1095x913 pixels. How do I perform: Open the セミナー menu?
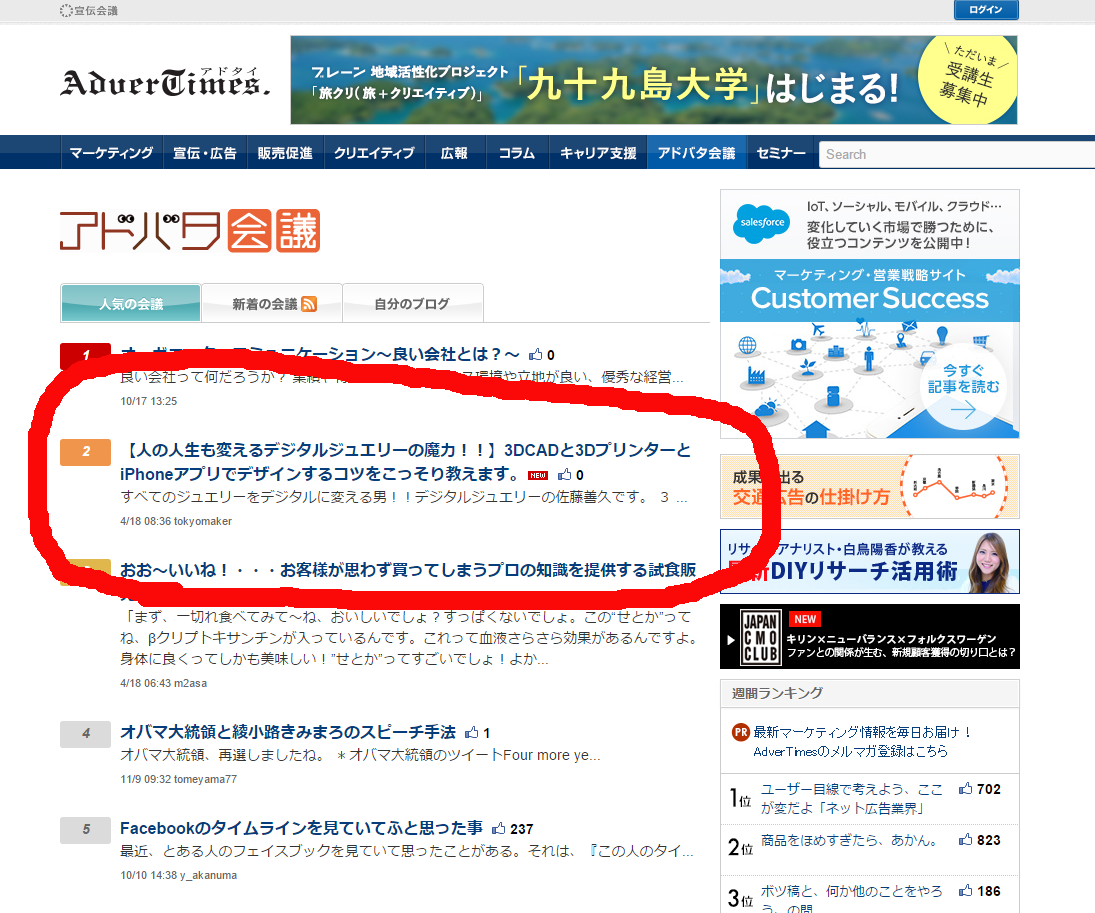point(781,153)
